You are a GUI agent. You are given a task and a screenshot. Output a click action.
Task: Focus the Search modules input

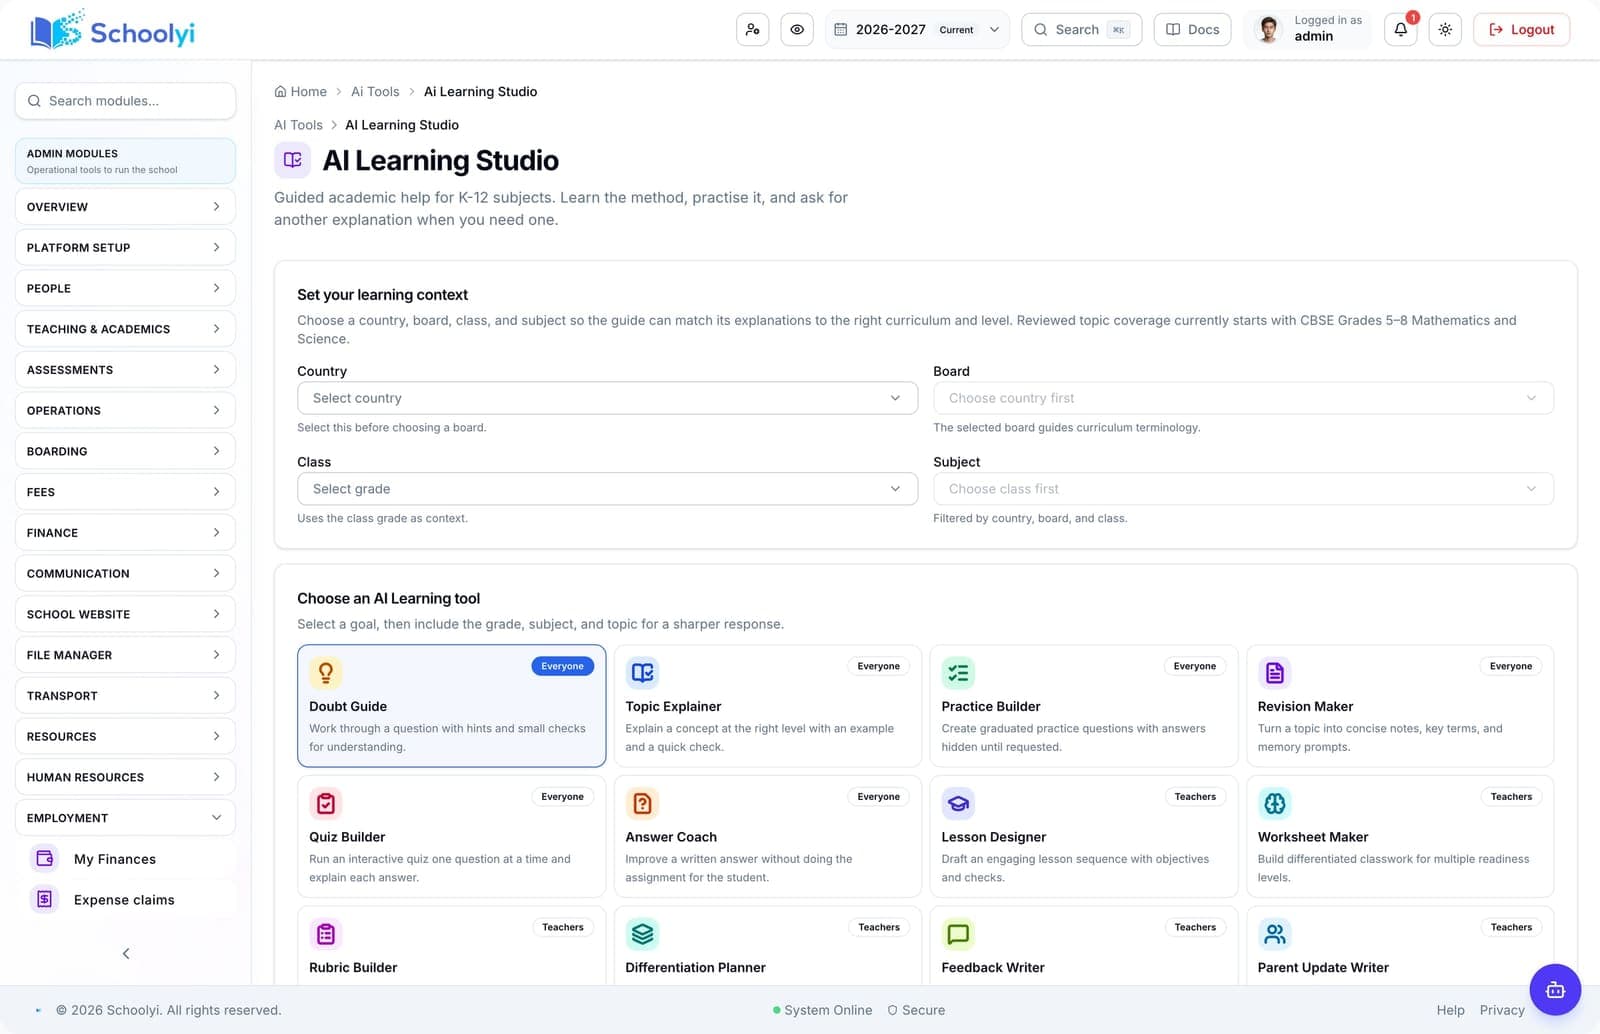click(x=125, y=101)
